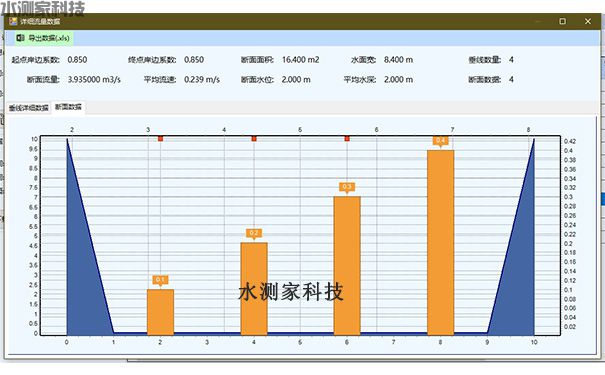Click the 平均水深 value 2.000 m
Image resolution: width=605 pixels, height=375 pixels.
398,79
